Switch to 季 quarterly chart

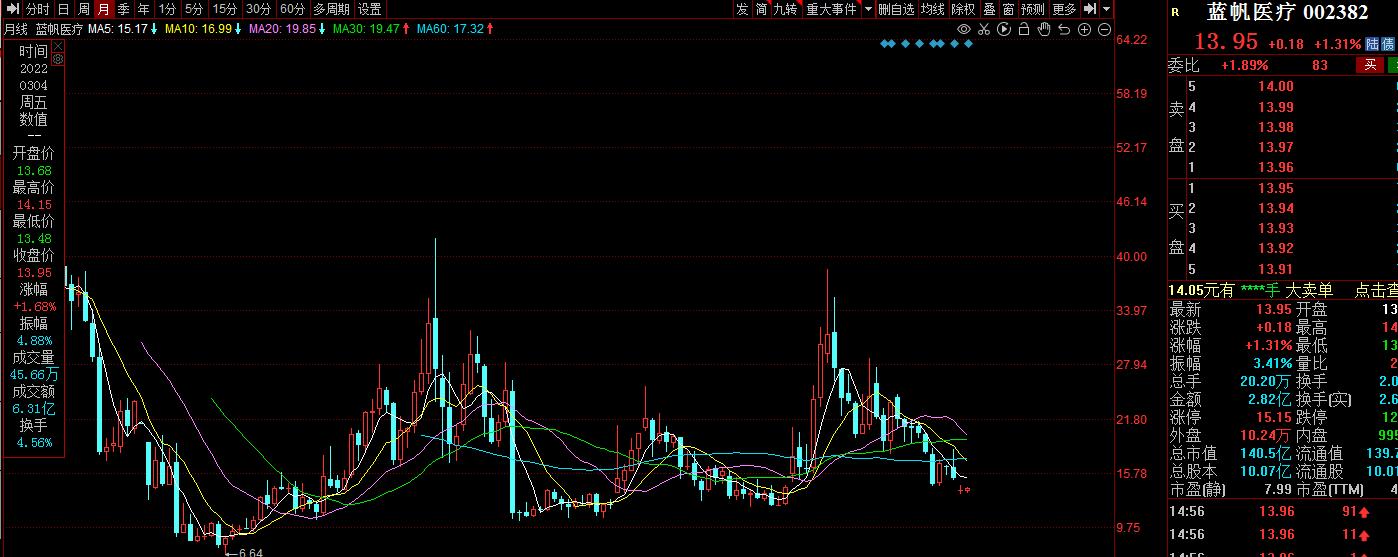123,9
